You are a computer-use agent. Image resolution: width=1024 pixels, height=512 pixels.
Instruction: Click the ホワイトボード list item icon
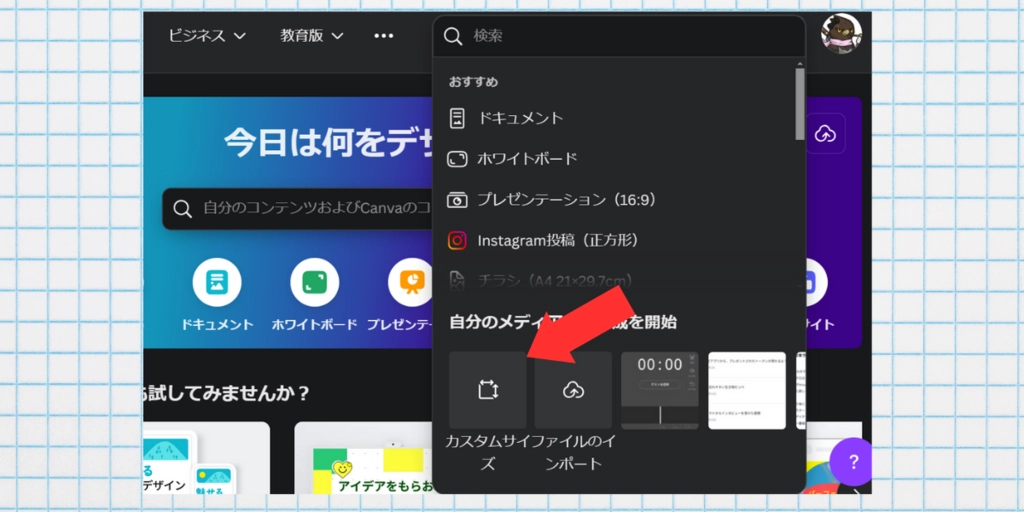[x=457, y=159]
